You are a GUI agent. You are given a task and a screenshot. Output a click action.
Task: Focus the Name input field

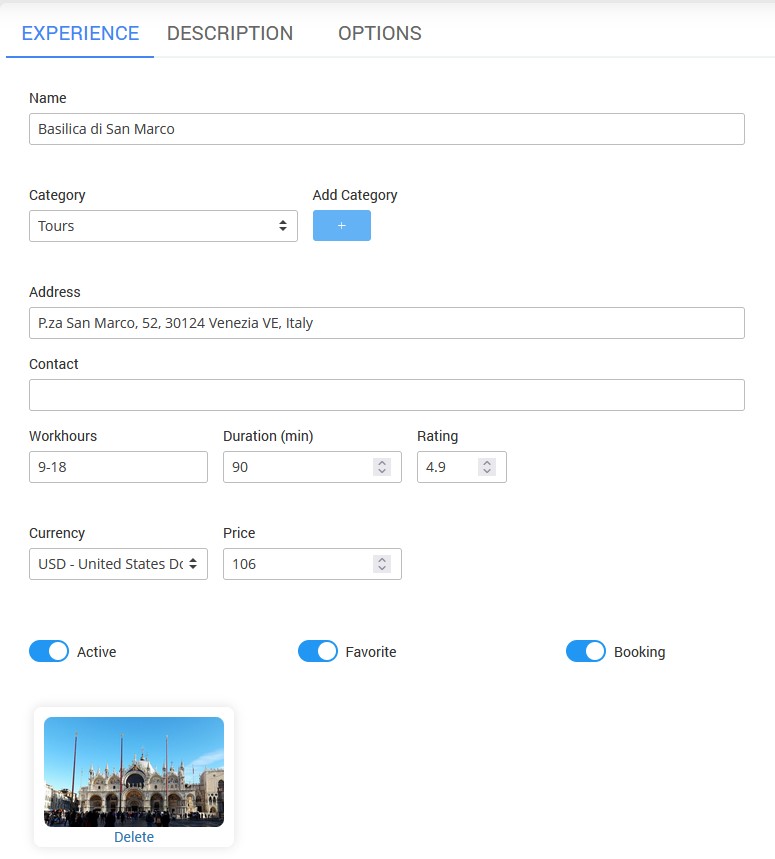click(x=386, y=129)
